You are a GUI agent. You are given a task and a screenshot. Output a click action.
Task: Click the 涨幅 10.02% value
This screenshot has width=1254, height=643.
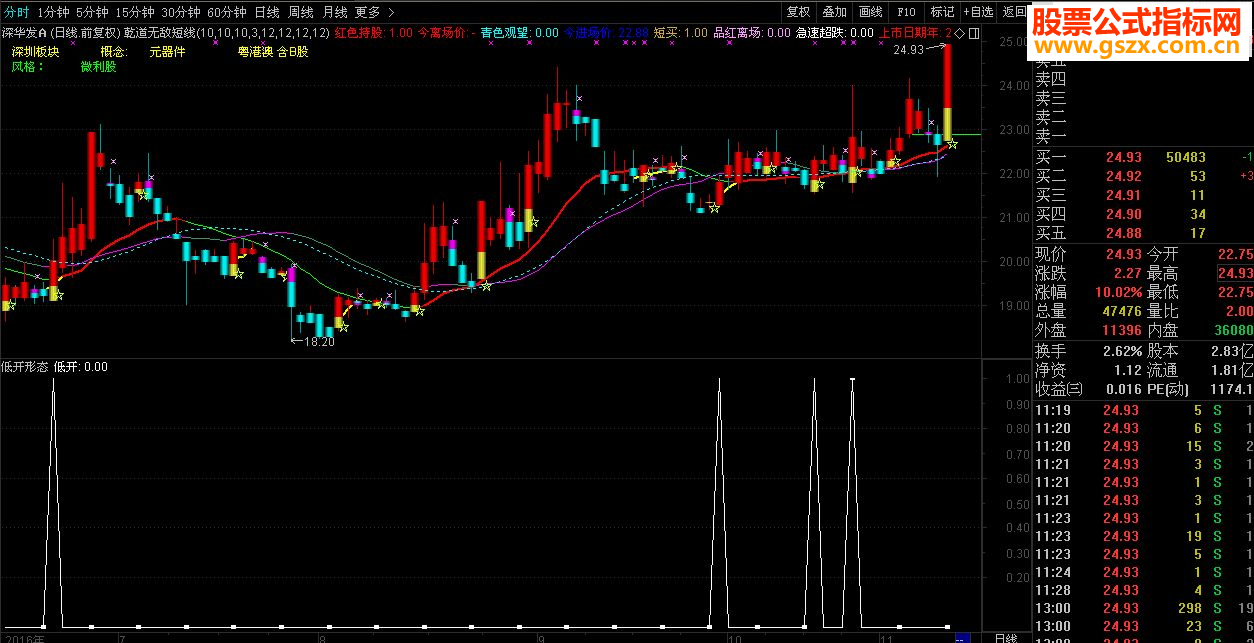(x=1119, y=292)
